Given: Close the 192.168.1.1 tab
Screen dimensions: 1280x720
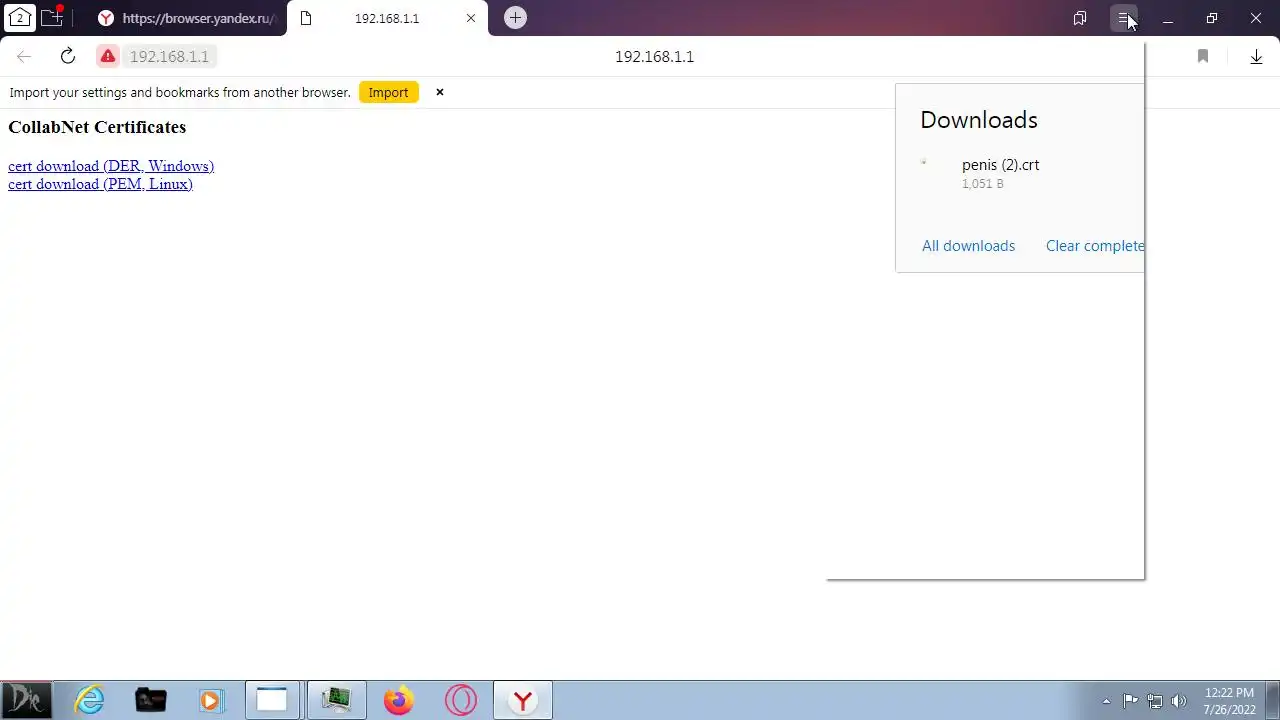Looking at the screenshot, I should pyautogui.click(x=471, y=18).
